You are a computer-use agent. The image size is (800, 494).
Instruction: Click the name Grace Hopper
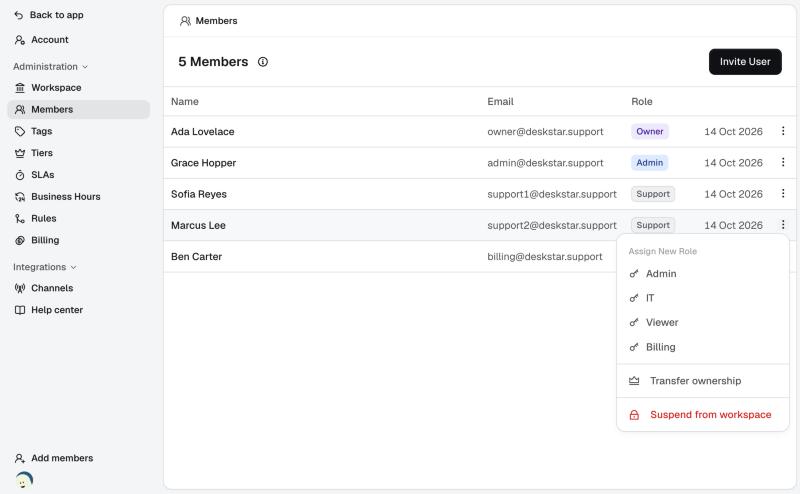click(x=204, y=163)
